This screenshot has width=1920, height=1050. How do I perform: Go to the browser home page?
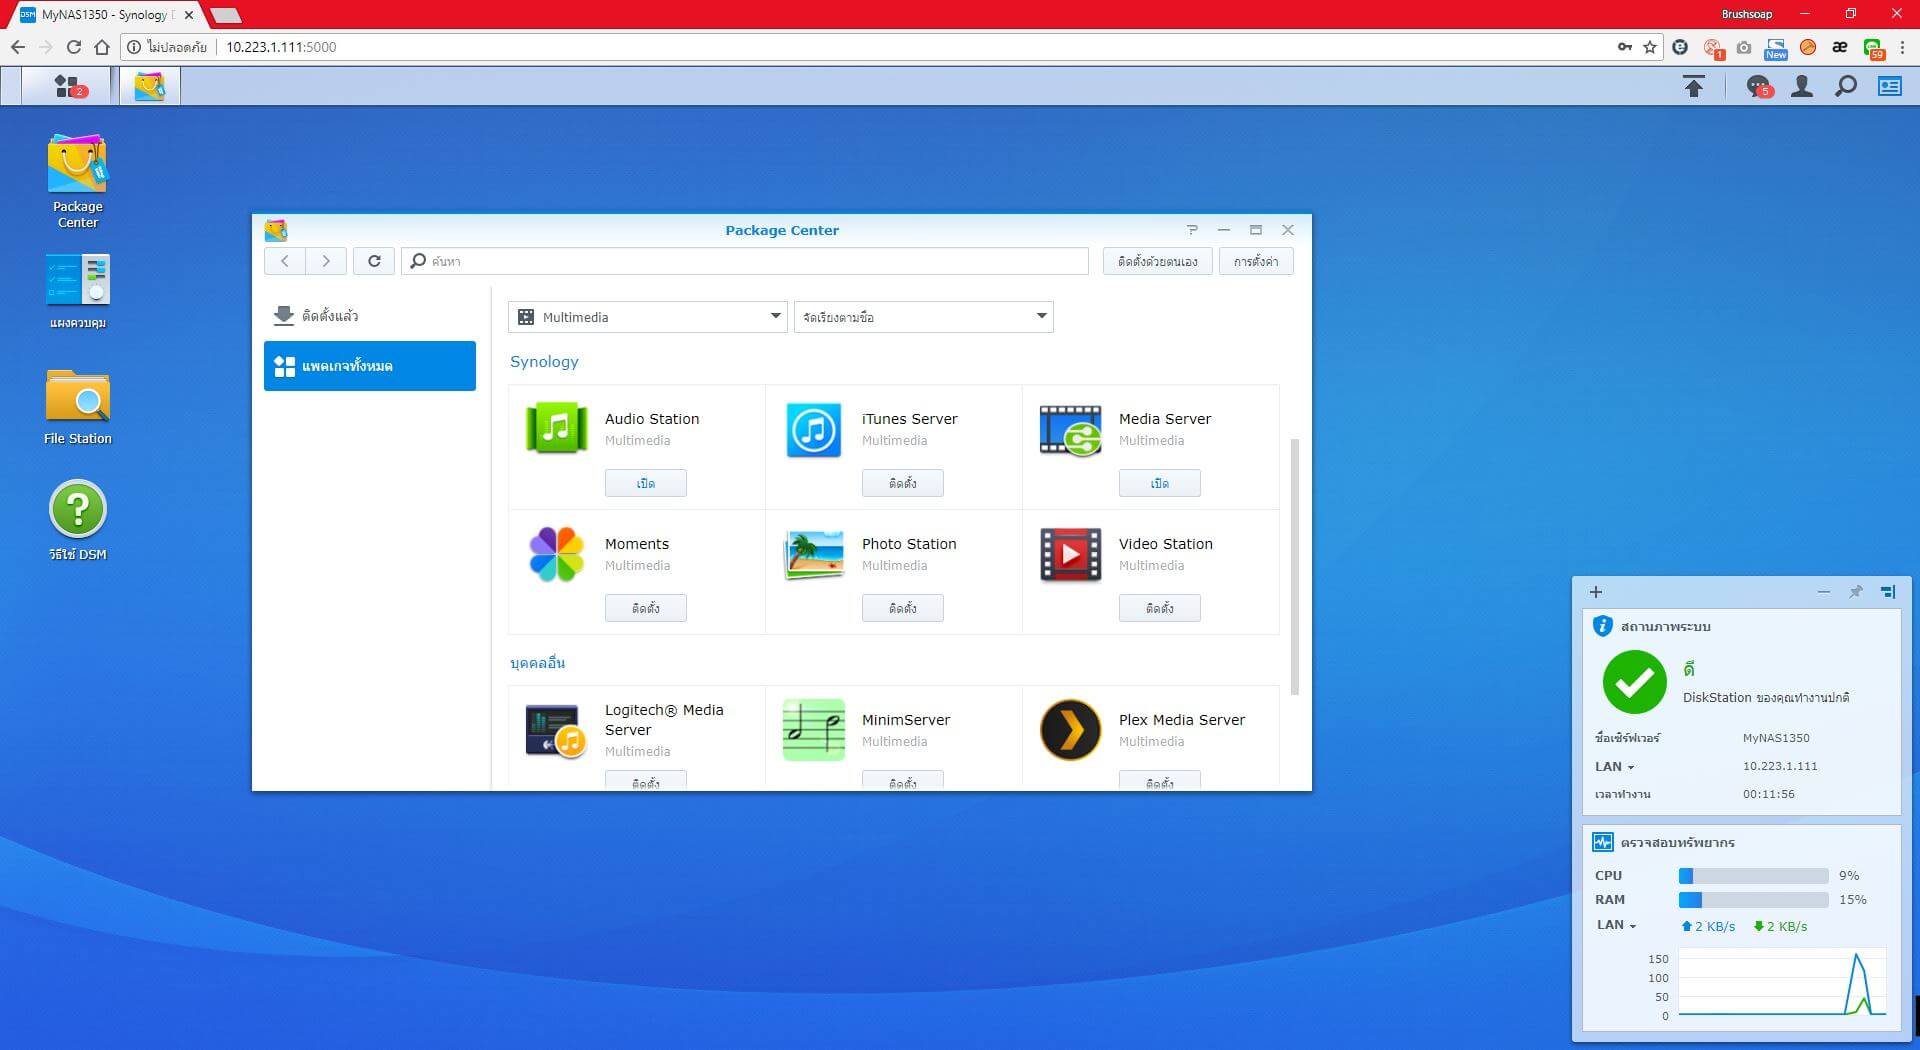(102, 47)
